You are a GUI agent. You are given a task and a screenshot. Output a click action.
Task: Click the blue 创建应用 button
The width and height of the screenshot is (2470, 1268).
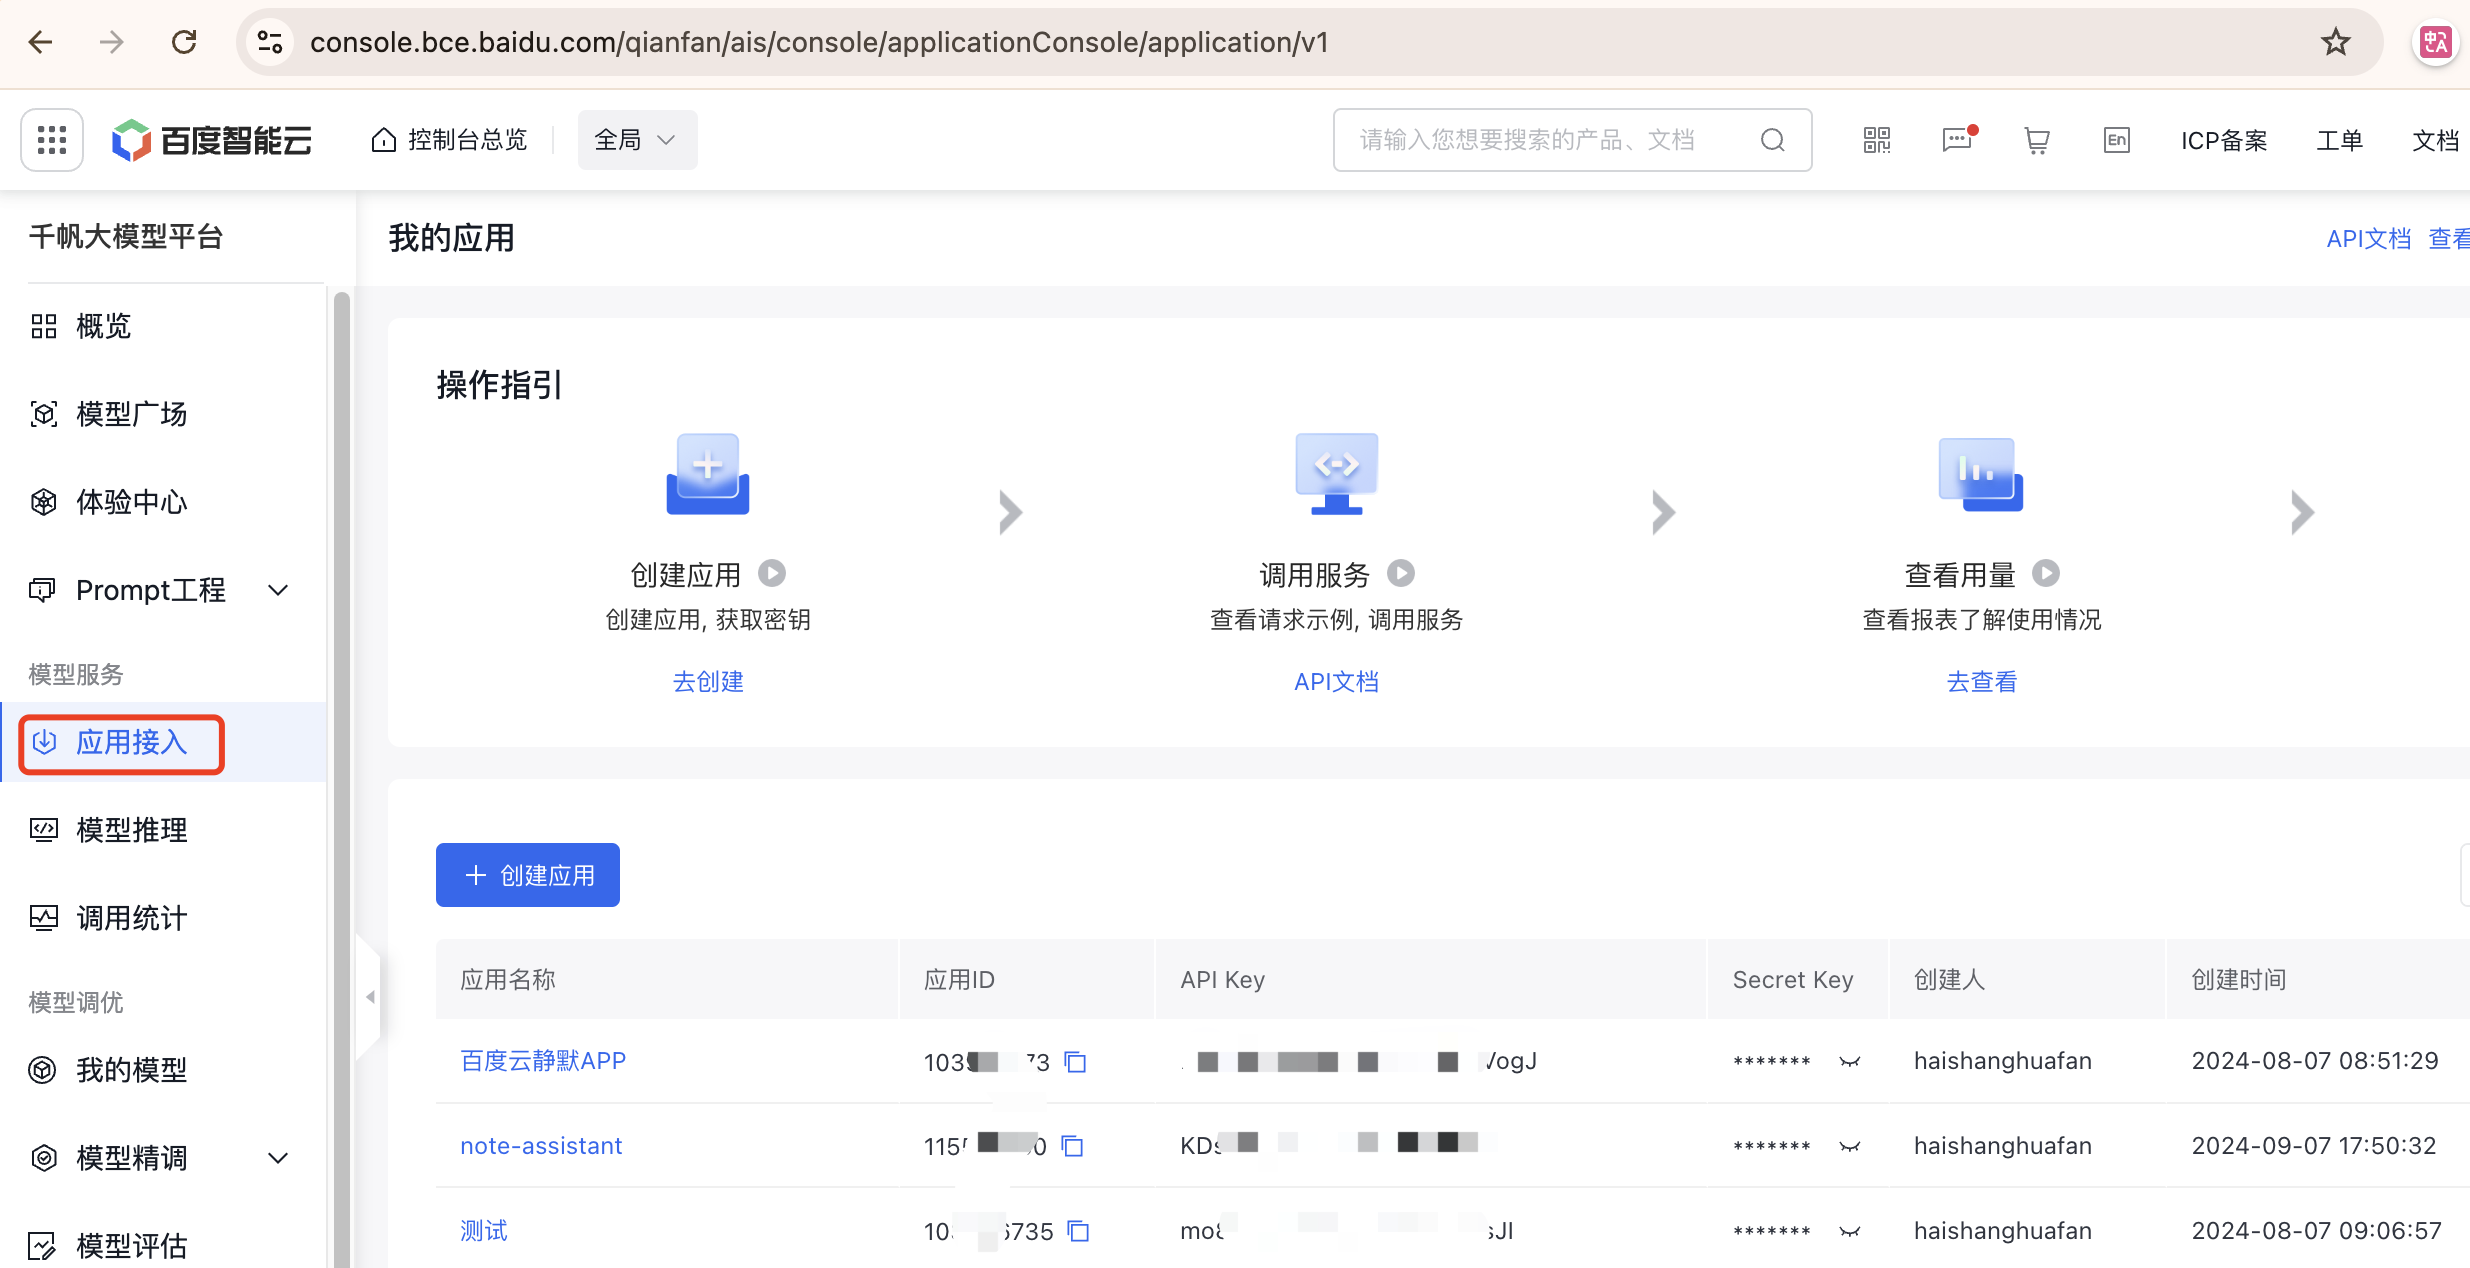click(x=528, y=875)
